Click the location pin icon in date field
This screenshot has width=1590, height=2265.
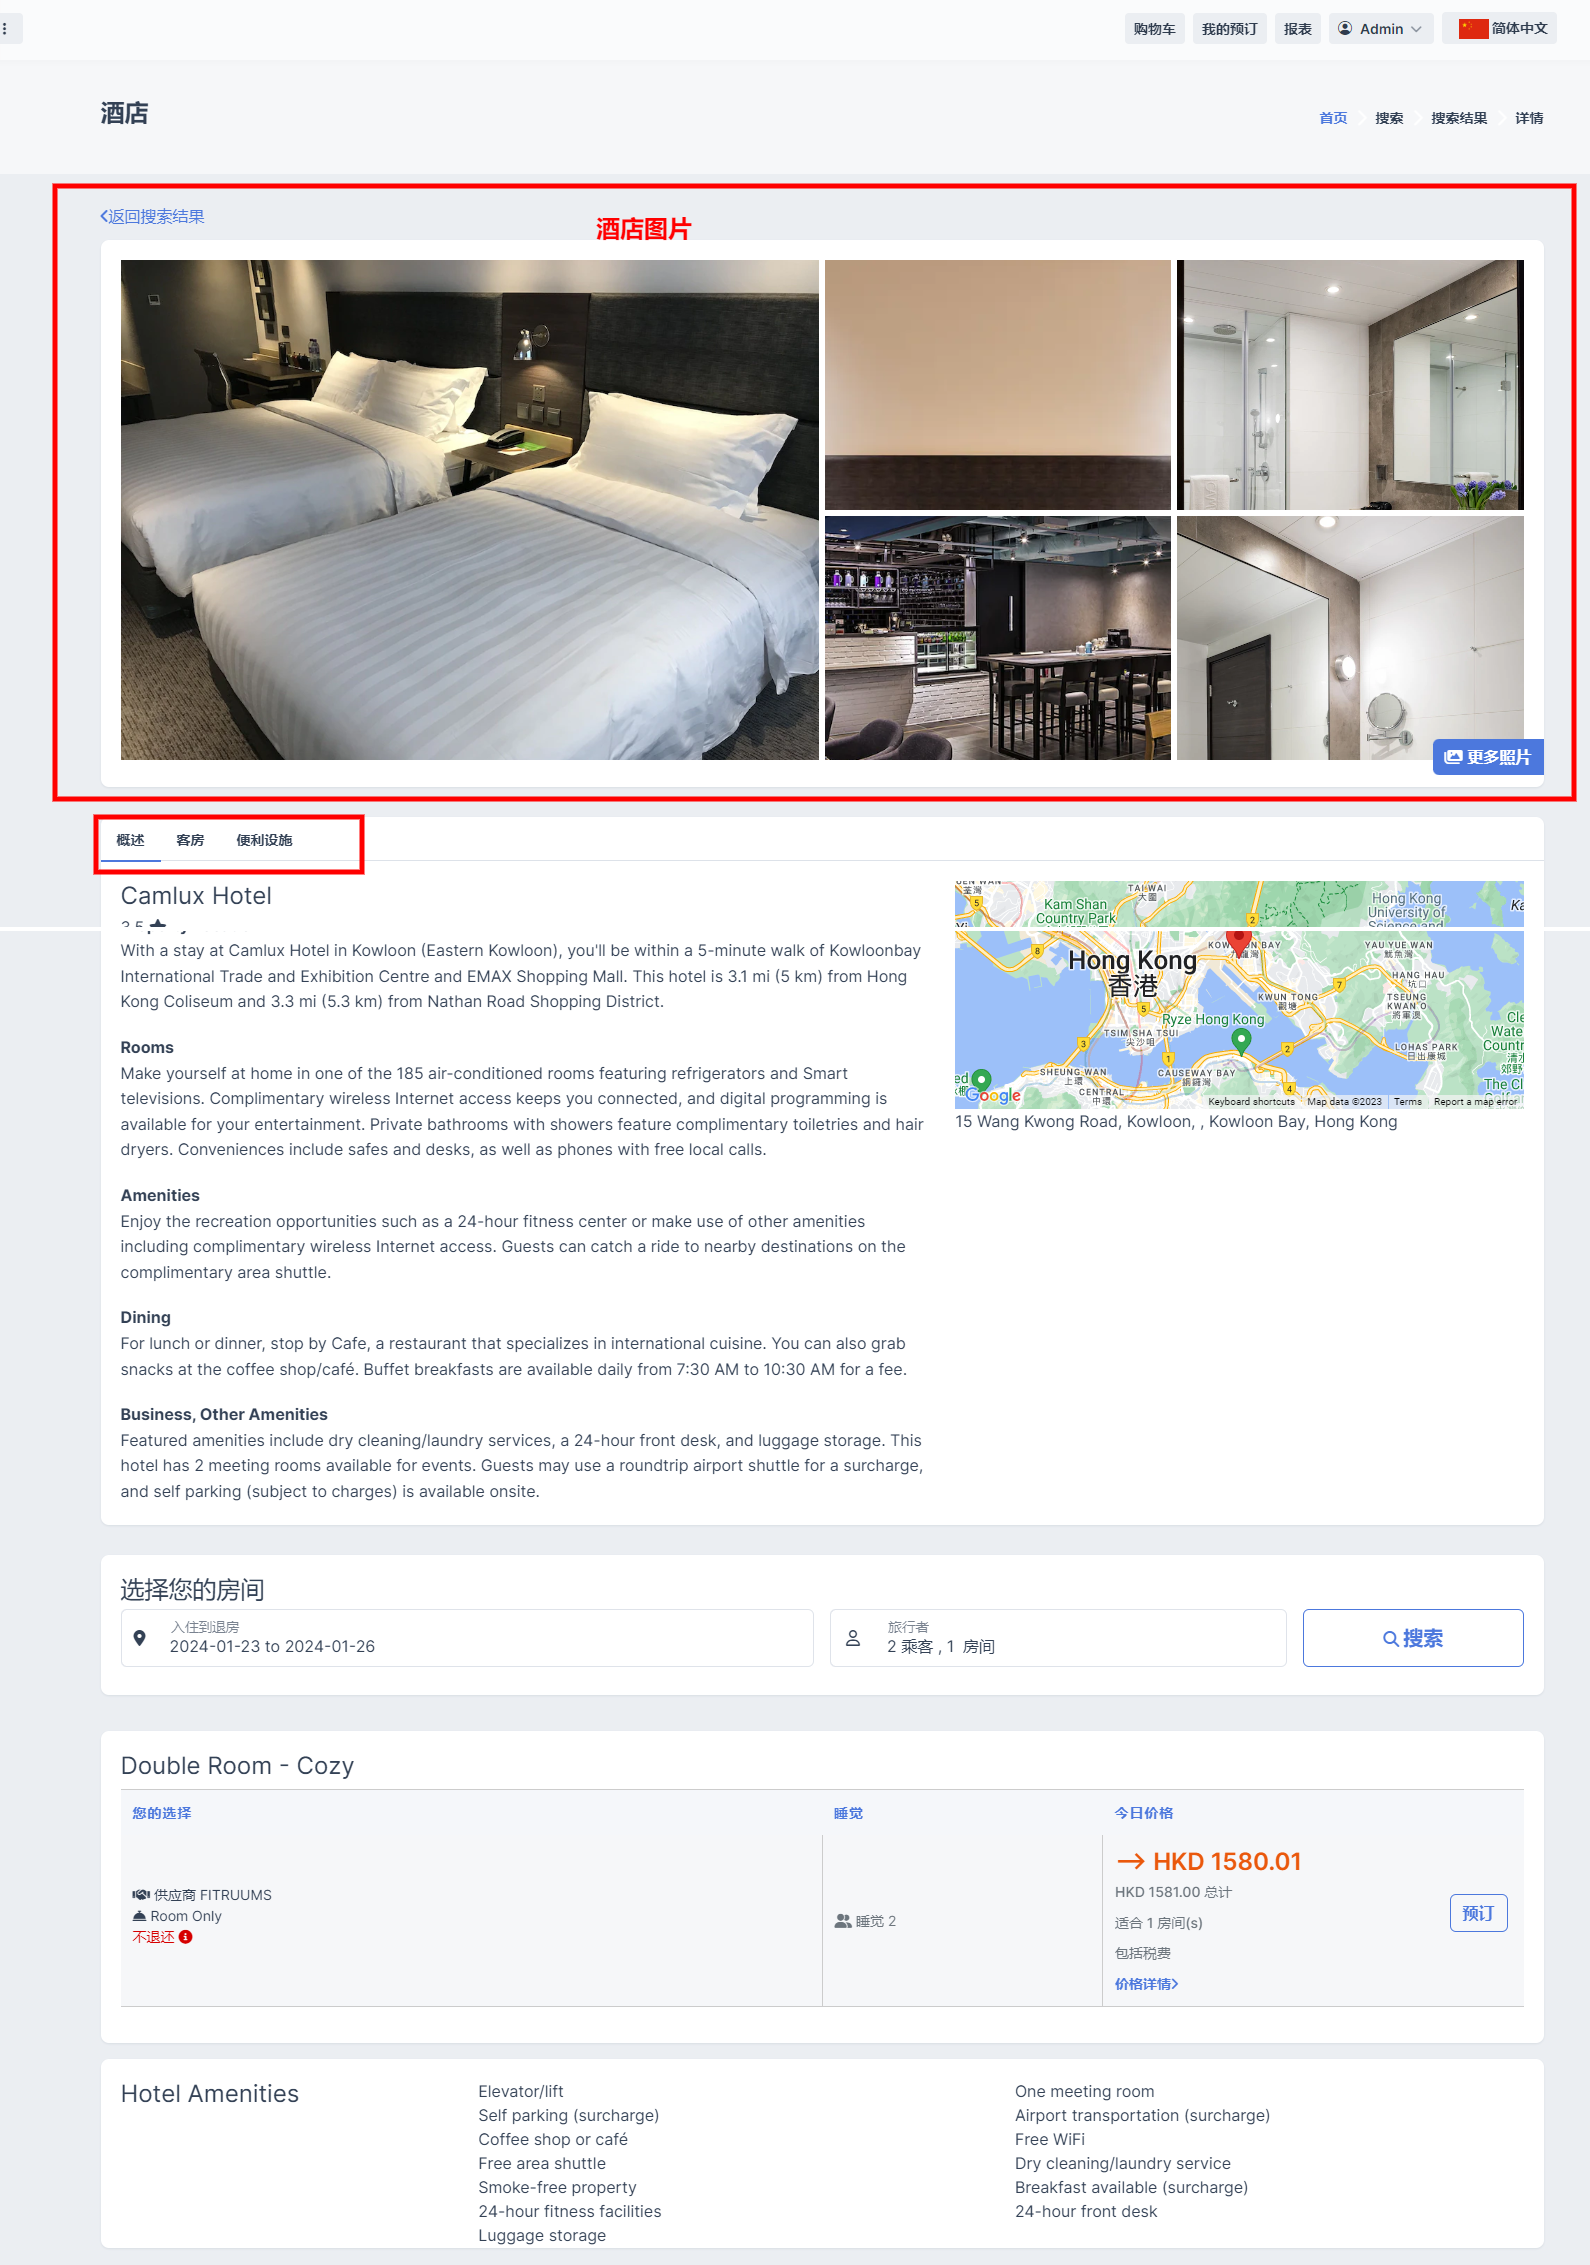[140, 1638]
